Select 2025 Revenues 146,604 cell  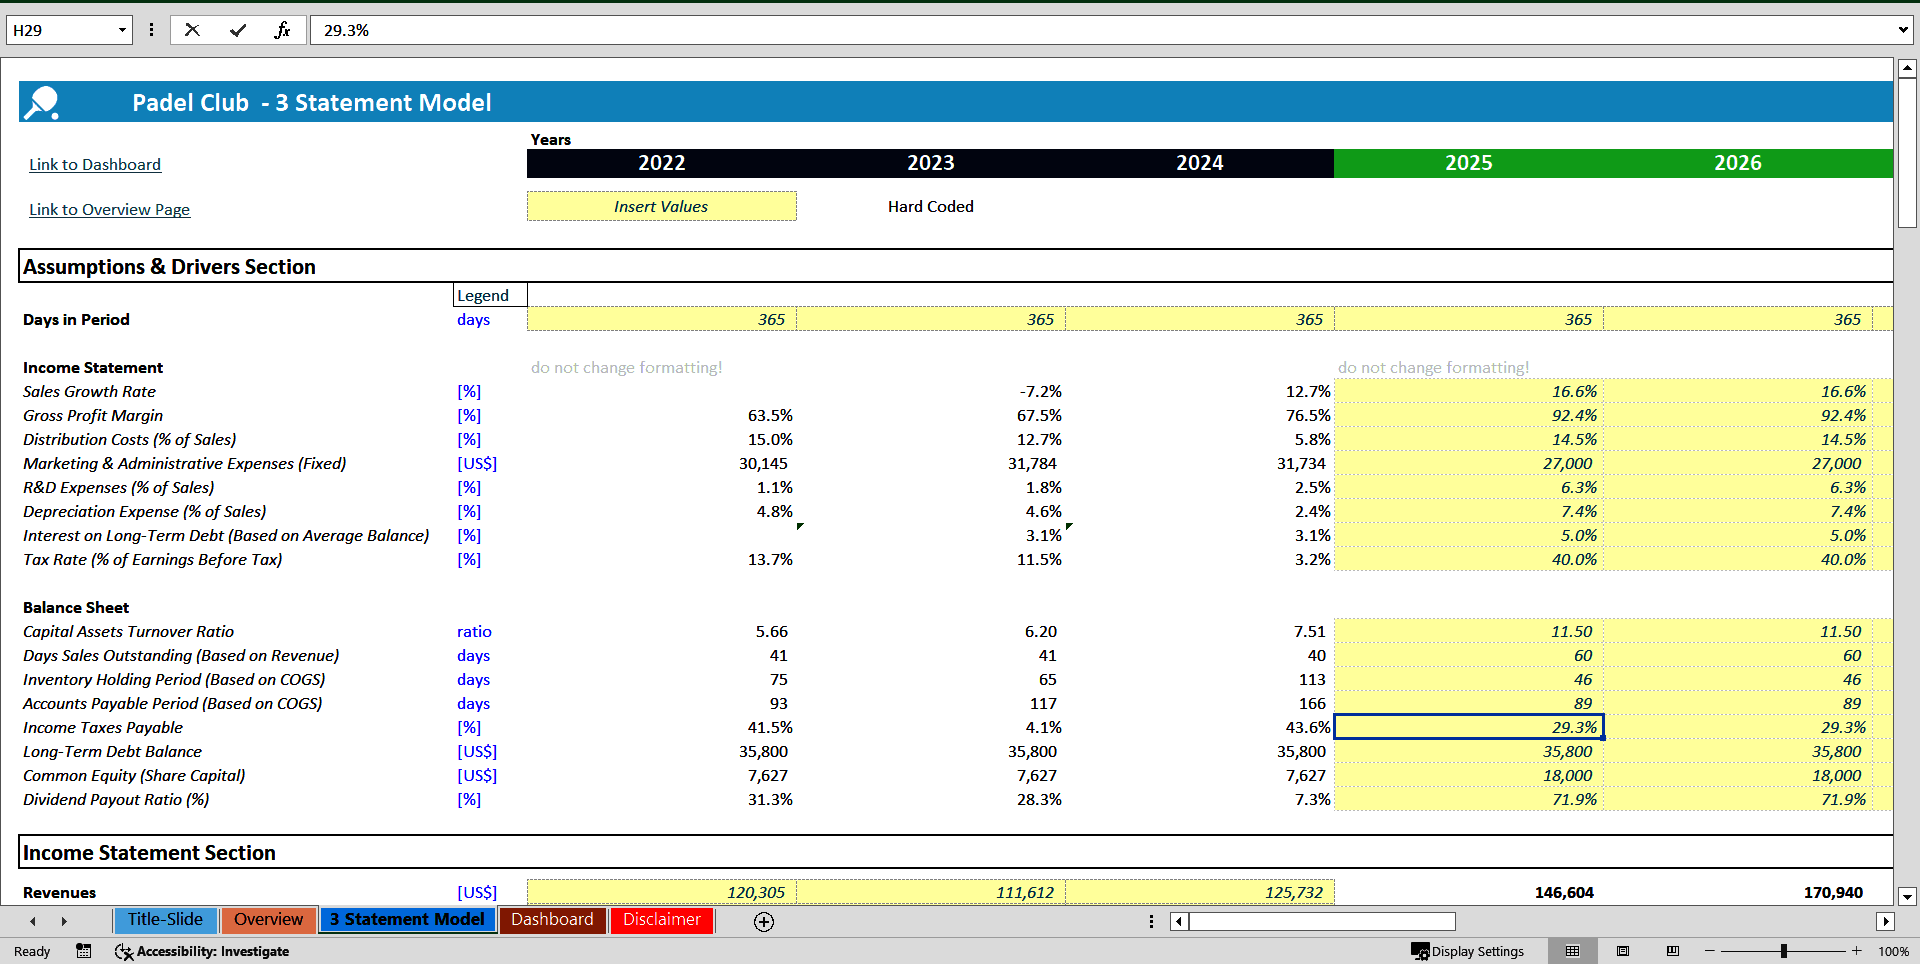(x=1468, y=892)
